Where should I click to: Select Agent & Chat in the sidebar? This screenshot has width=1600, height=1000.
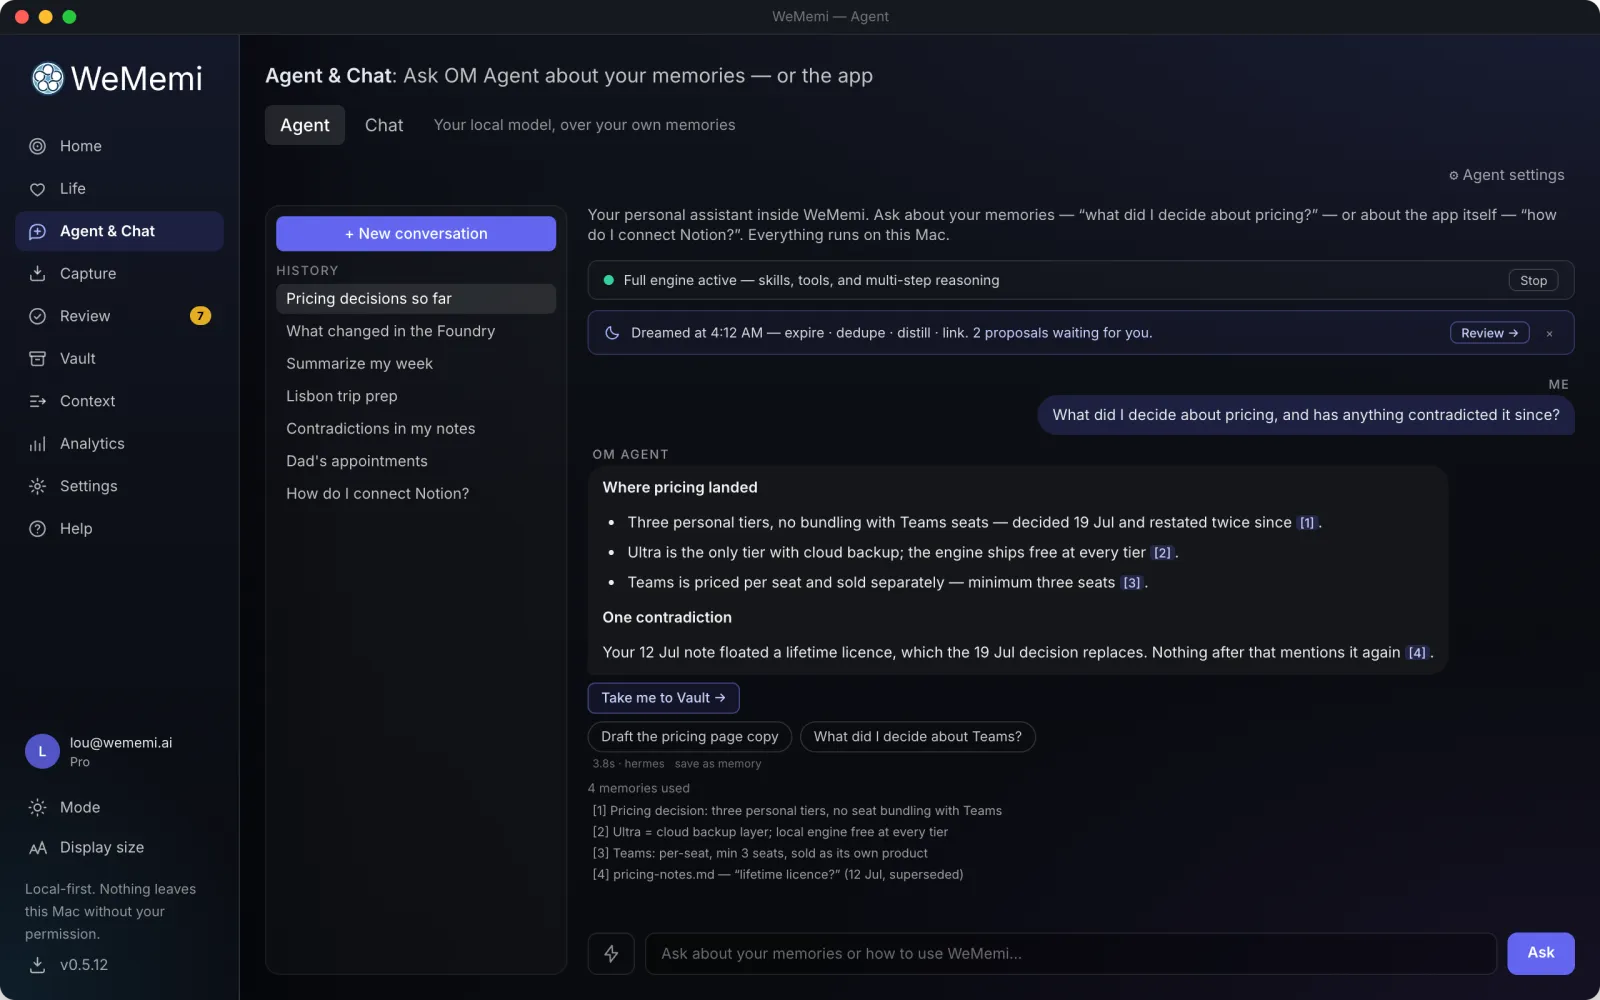[x=119, y=231]
